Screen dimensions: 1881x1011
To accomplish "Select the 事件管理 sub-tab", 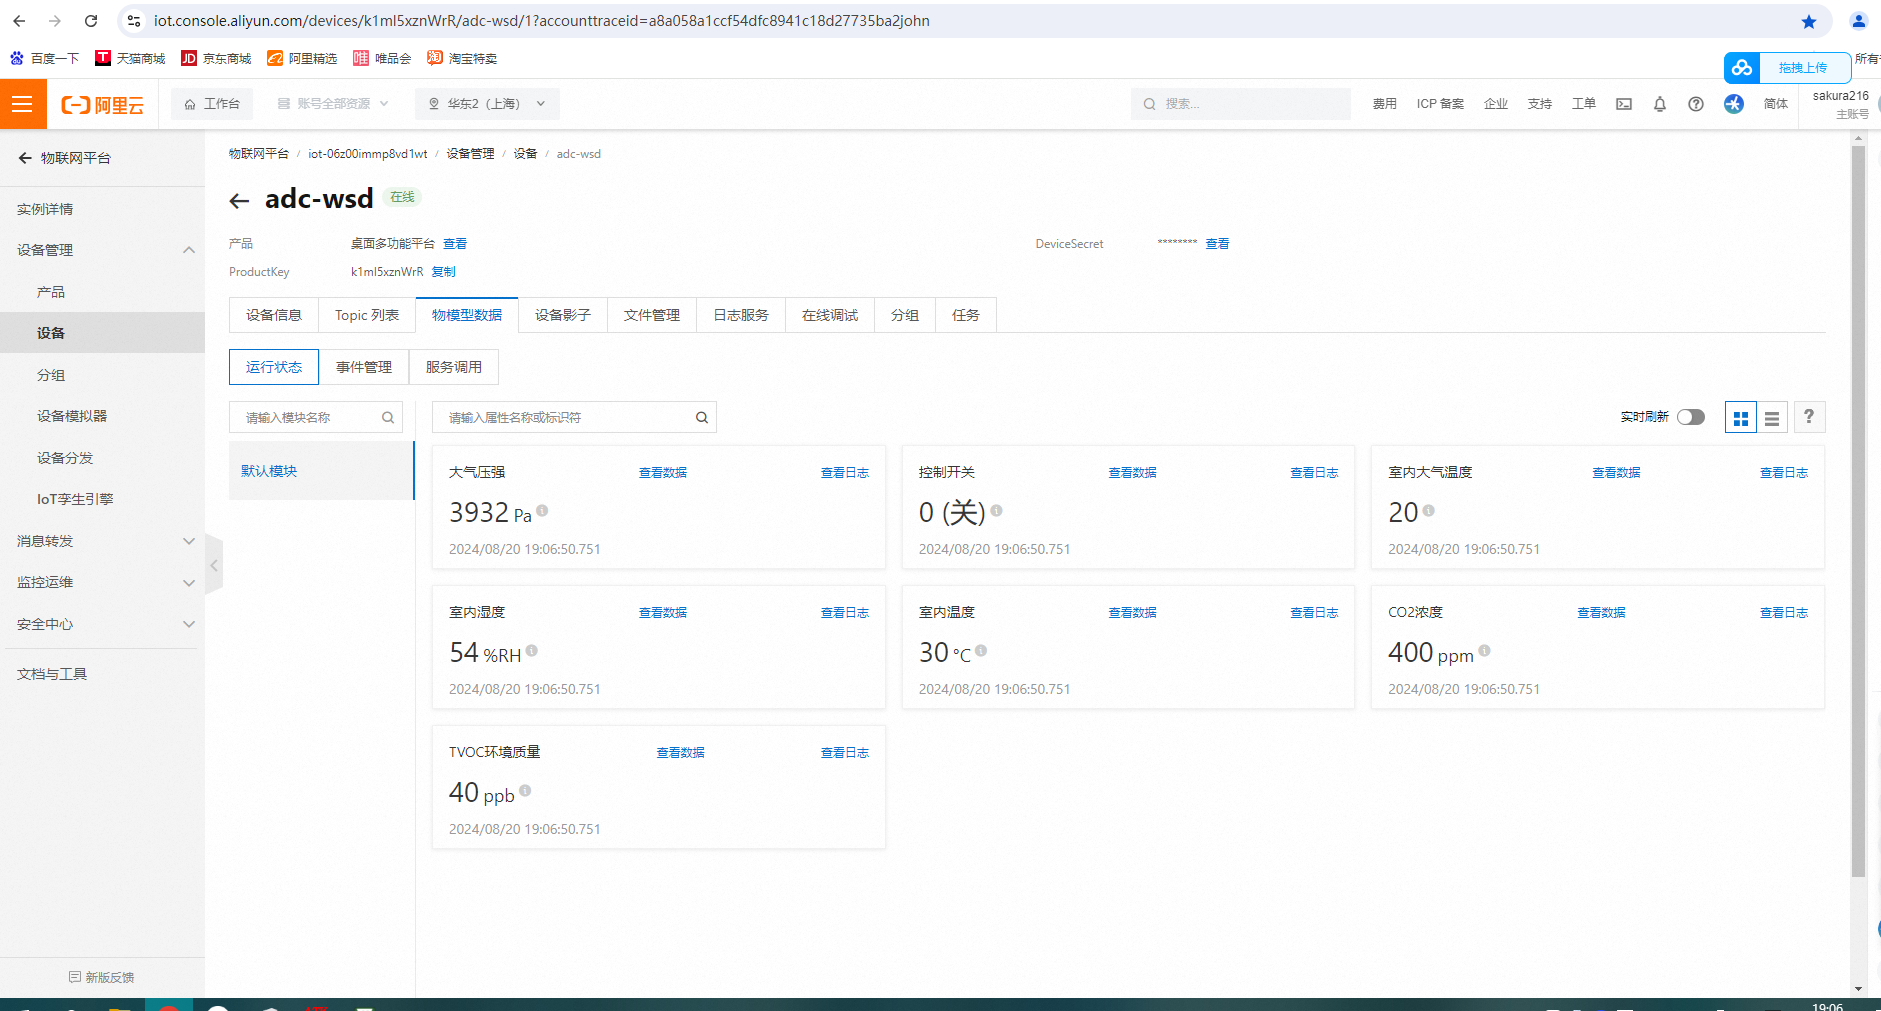I will point(364,367).
